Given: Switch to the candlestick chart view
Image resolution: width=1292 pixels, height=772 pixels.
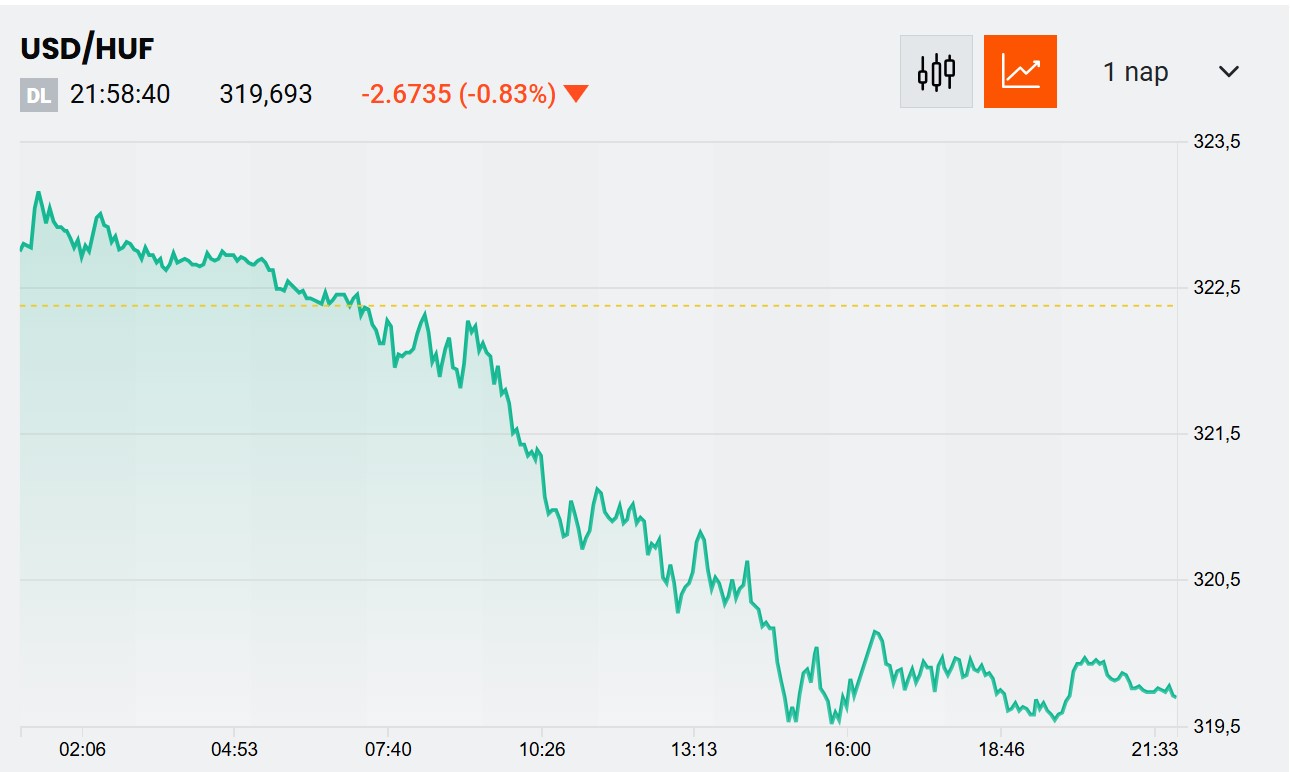Looking at the screenshot, I should coord(936,71).
